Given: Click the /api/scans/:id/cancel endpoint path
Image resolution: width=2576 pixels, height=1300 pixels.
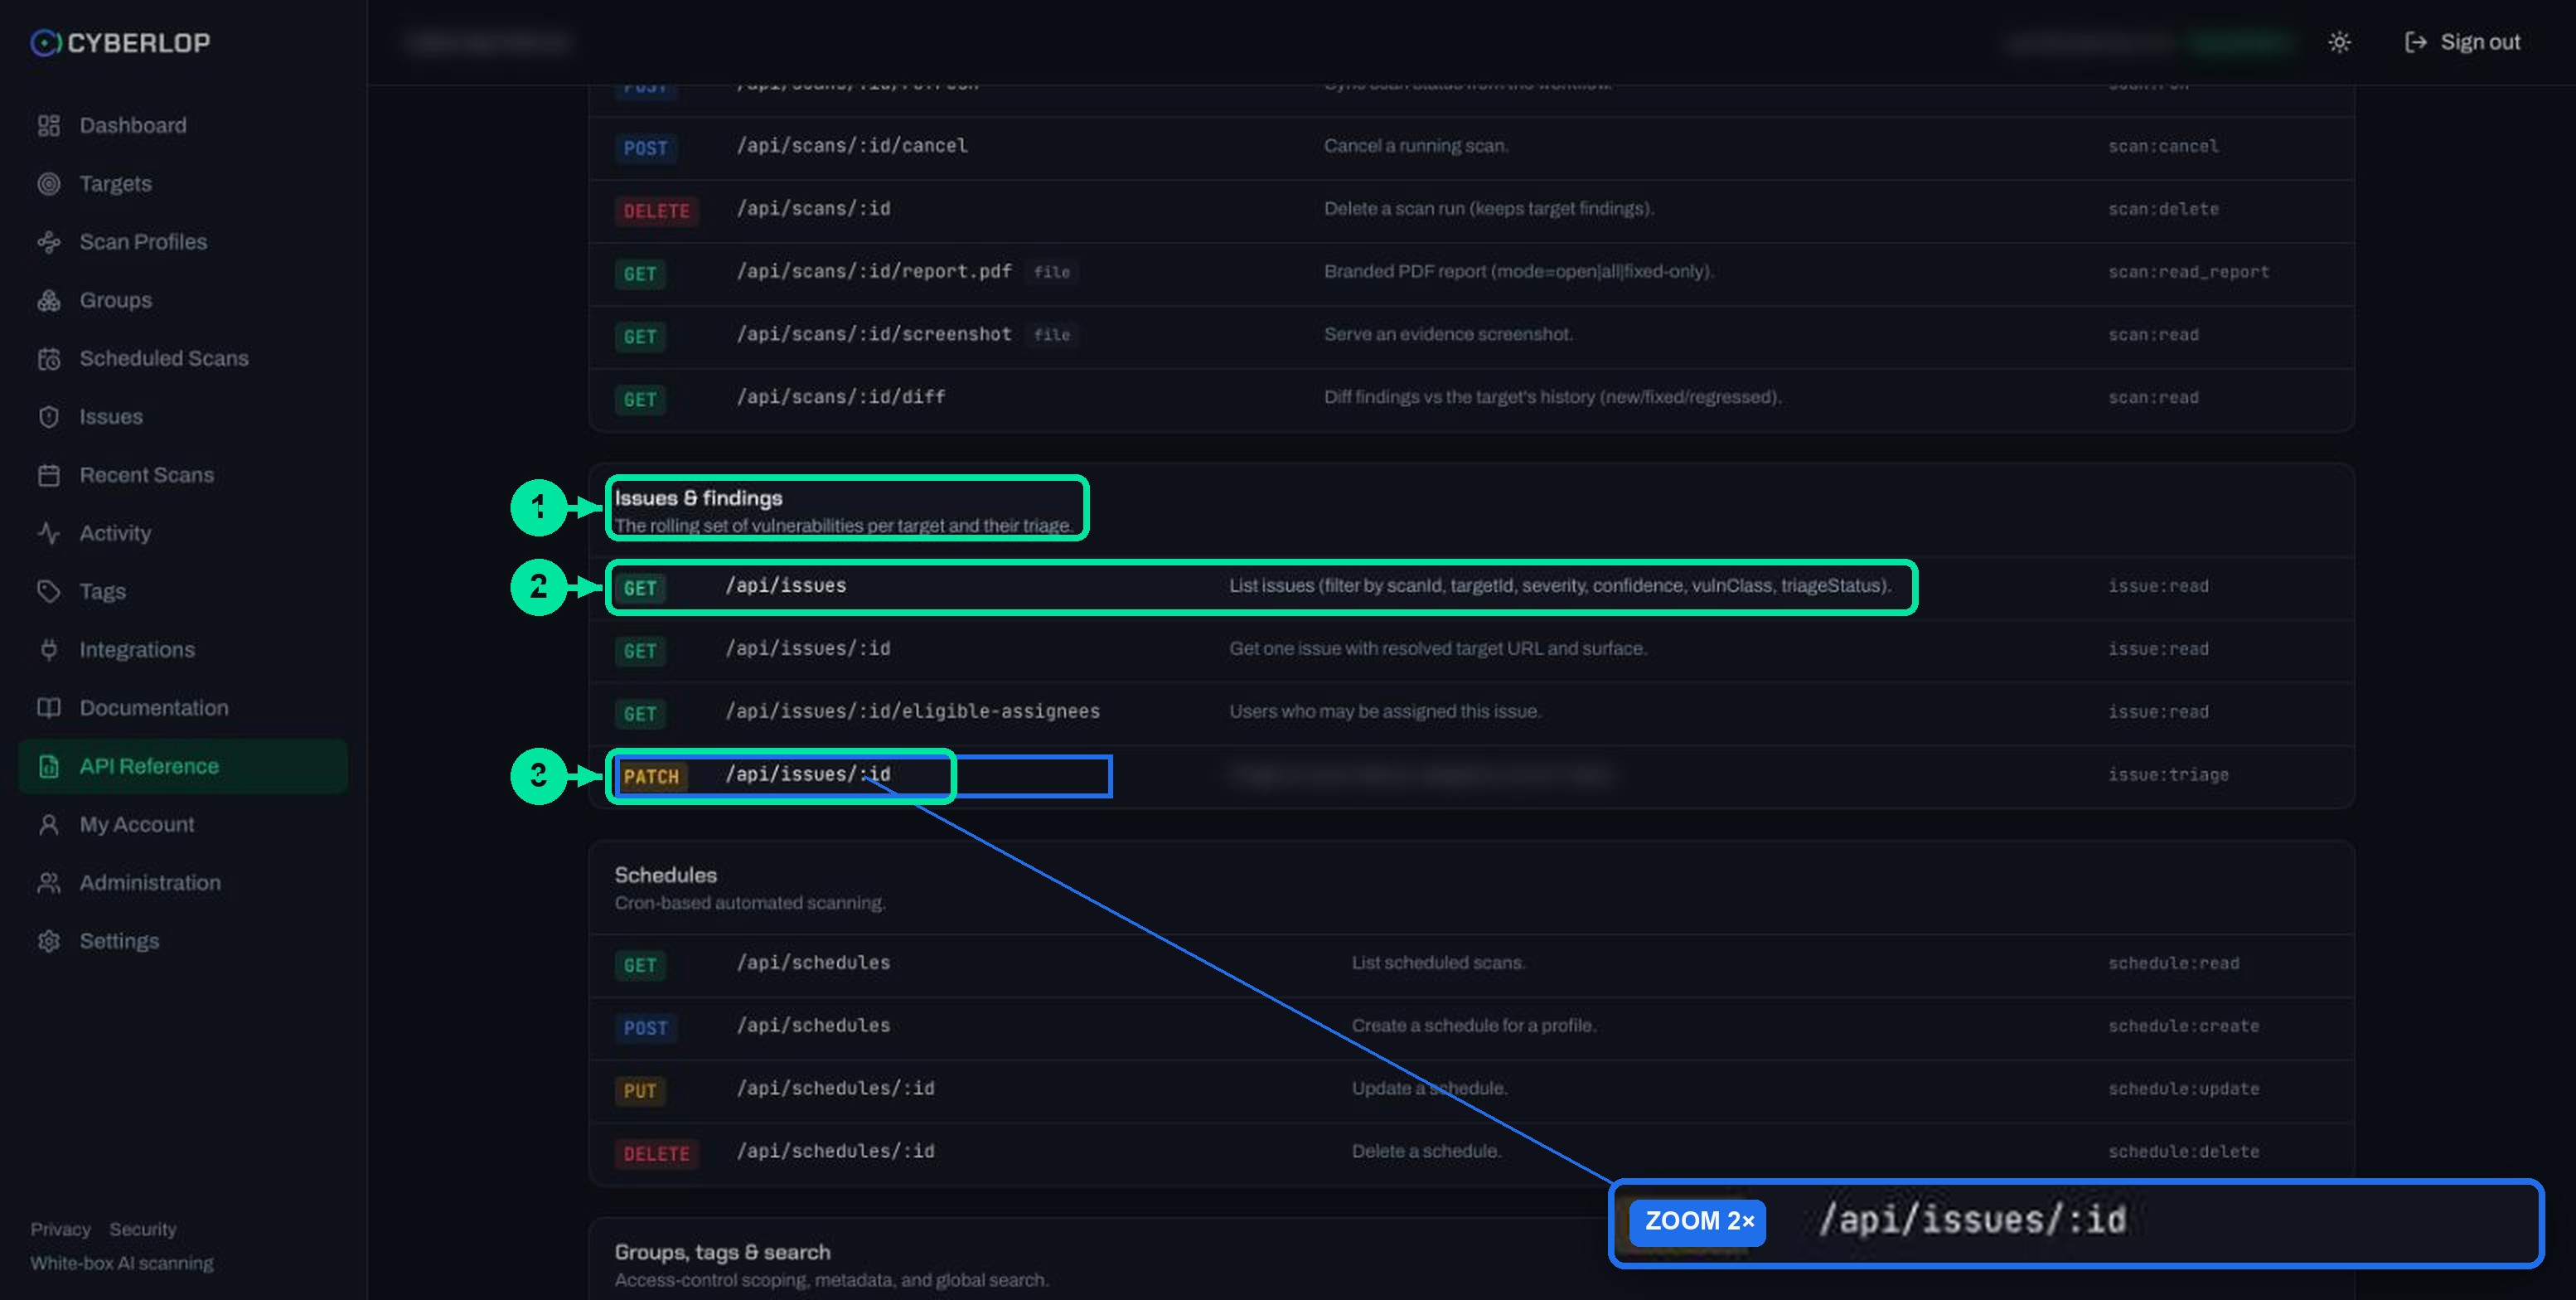Looking at the screenshot, I should point(852,146).
